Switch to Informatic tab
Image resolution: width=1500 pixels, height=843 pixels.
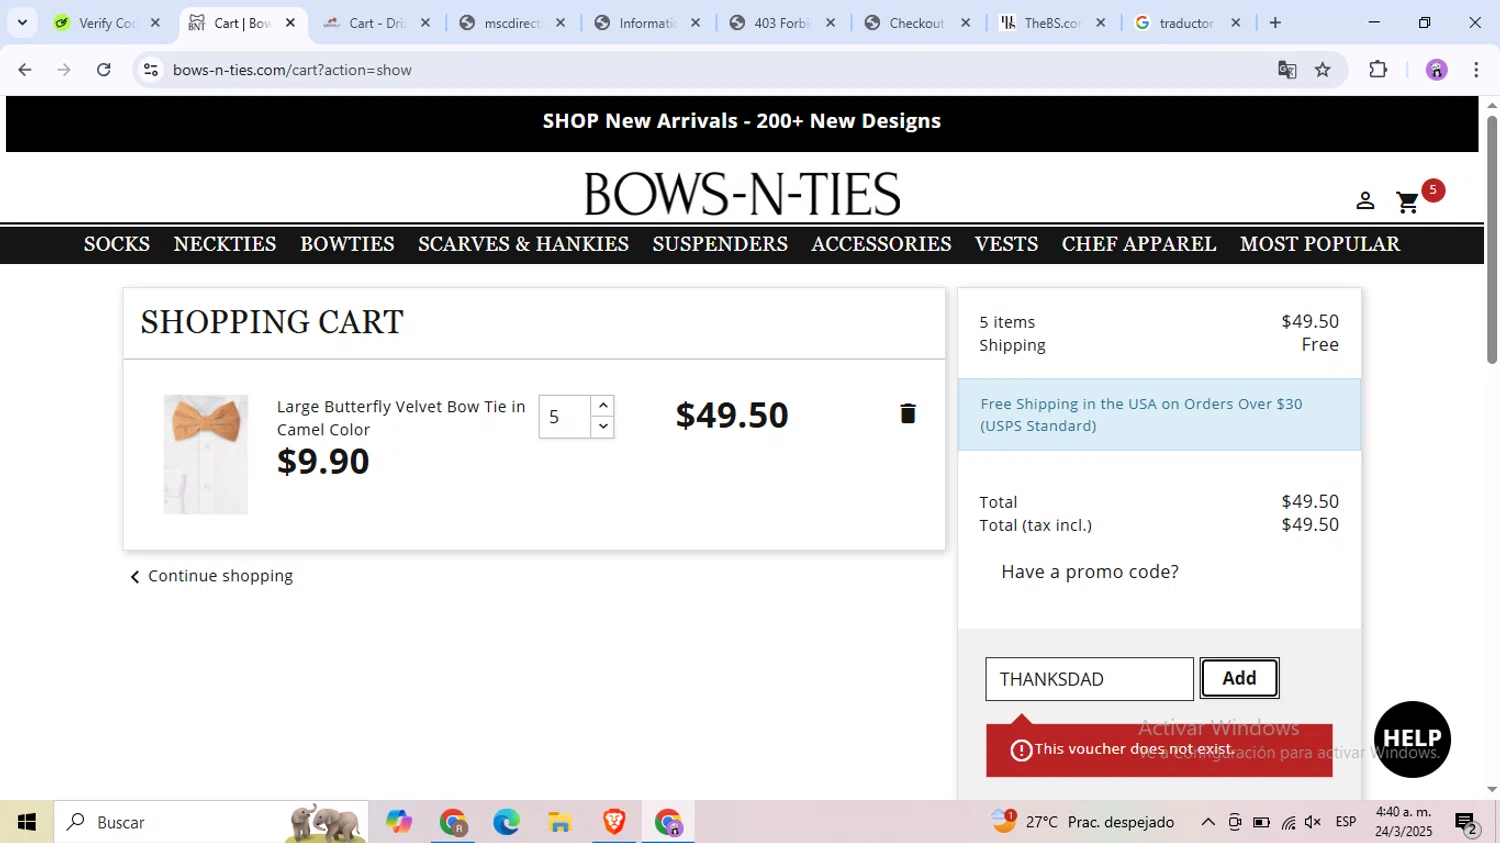[x=648, y=23]
